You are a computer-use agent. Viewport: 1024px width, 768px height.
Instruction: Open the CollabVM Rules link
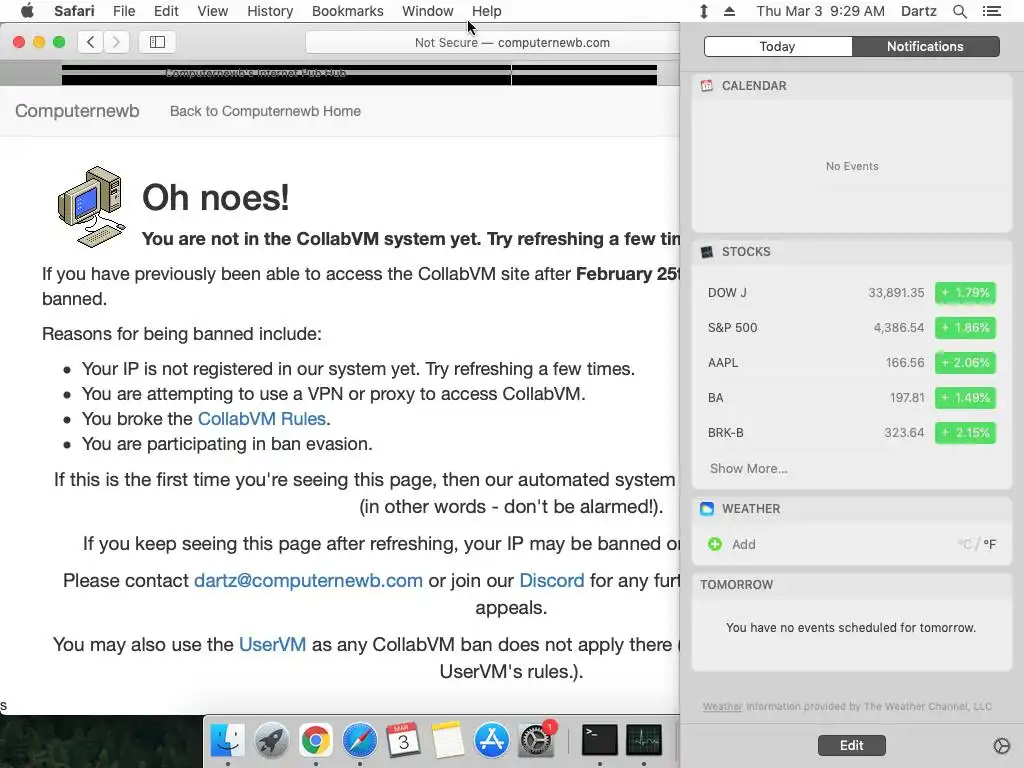click(262, 419)
